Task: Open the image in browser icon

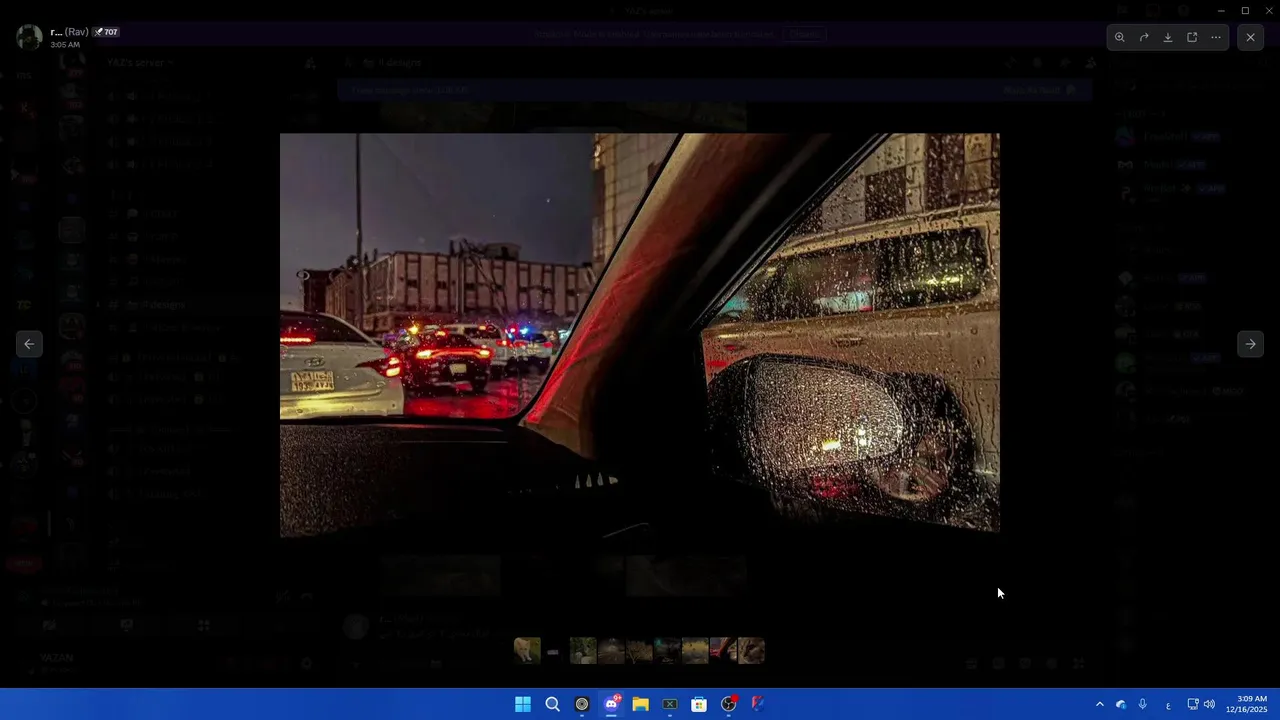Action: click(x=1192, y=37)
